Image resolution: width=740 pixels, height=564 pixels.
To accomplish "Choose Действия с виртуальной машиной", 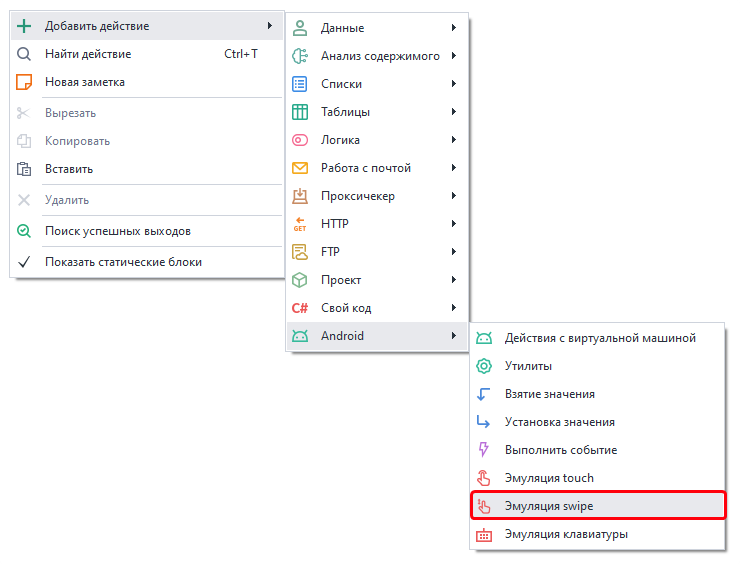I will point(600,338).
